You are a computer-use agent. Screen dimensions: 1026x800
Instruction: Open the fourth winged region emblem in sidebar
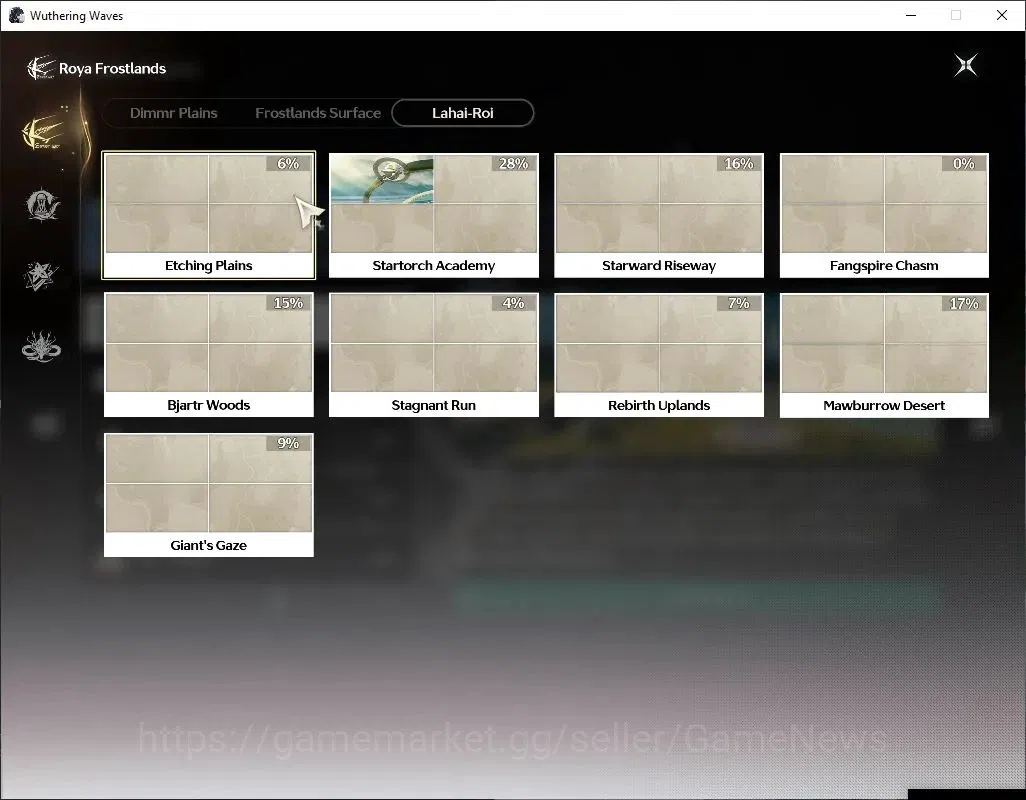point(41,347)
